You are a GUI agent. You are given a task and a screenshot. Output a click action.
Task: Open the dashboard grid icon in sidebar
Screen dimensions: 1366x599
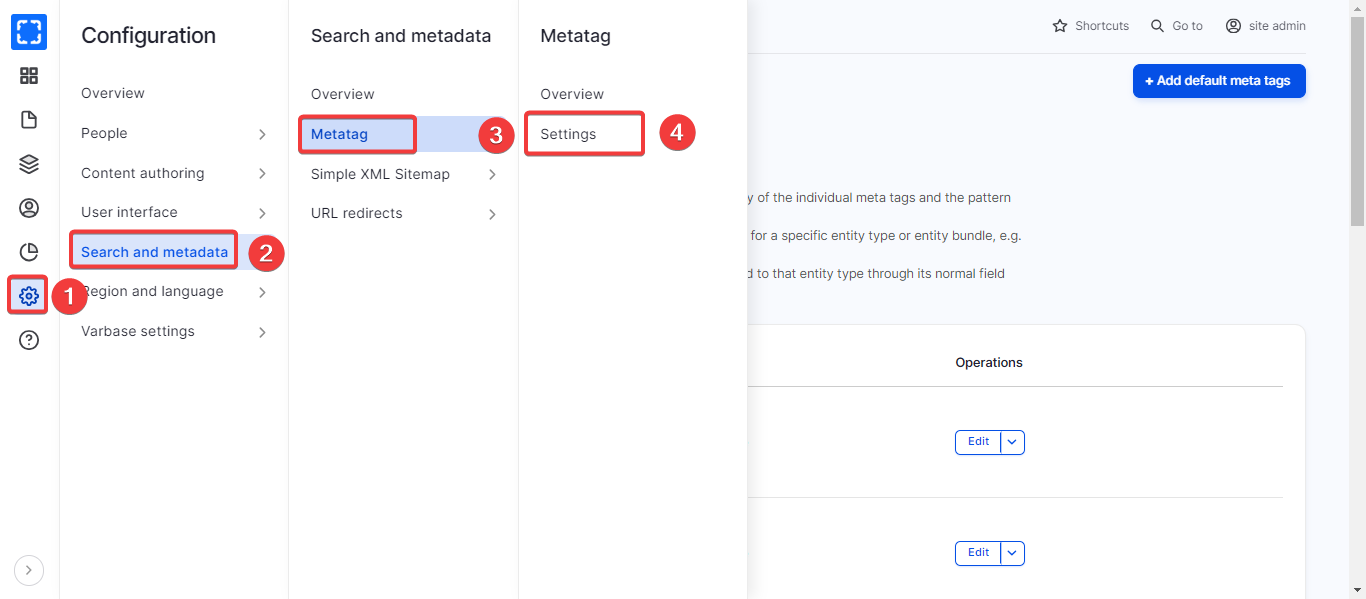tap(29, 76)
